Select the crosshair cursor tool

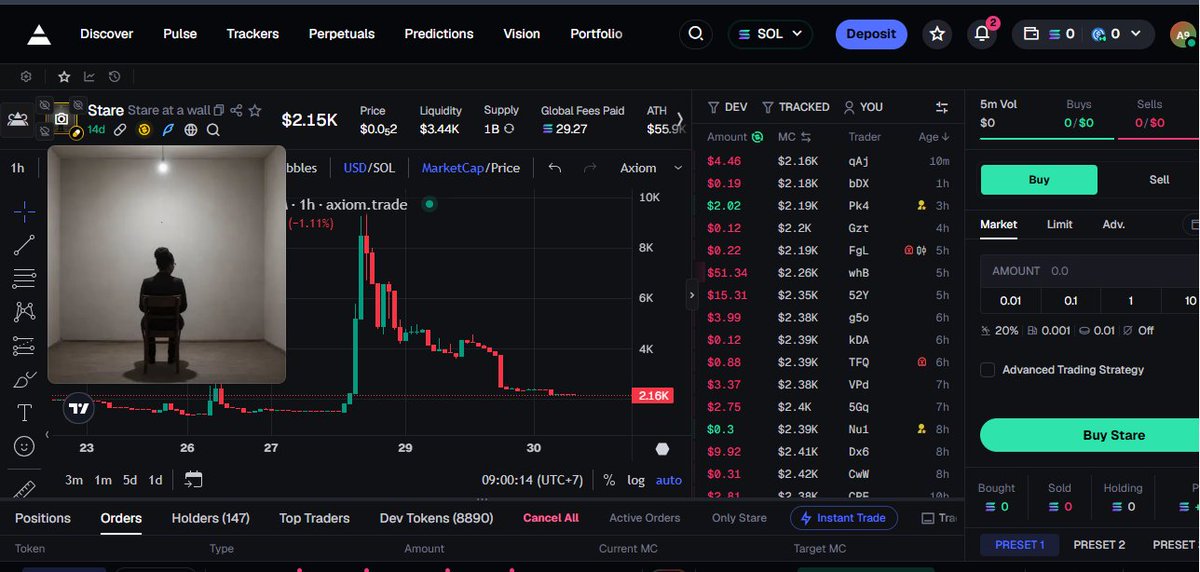click(25, 211)
